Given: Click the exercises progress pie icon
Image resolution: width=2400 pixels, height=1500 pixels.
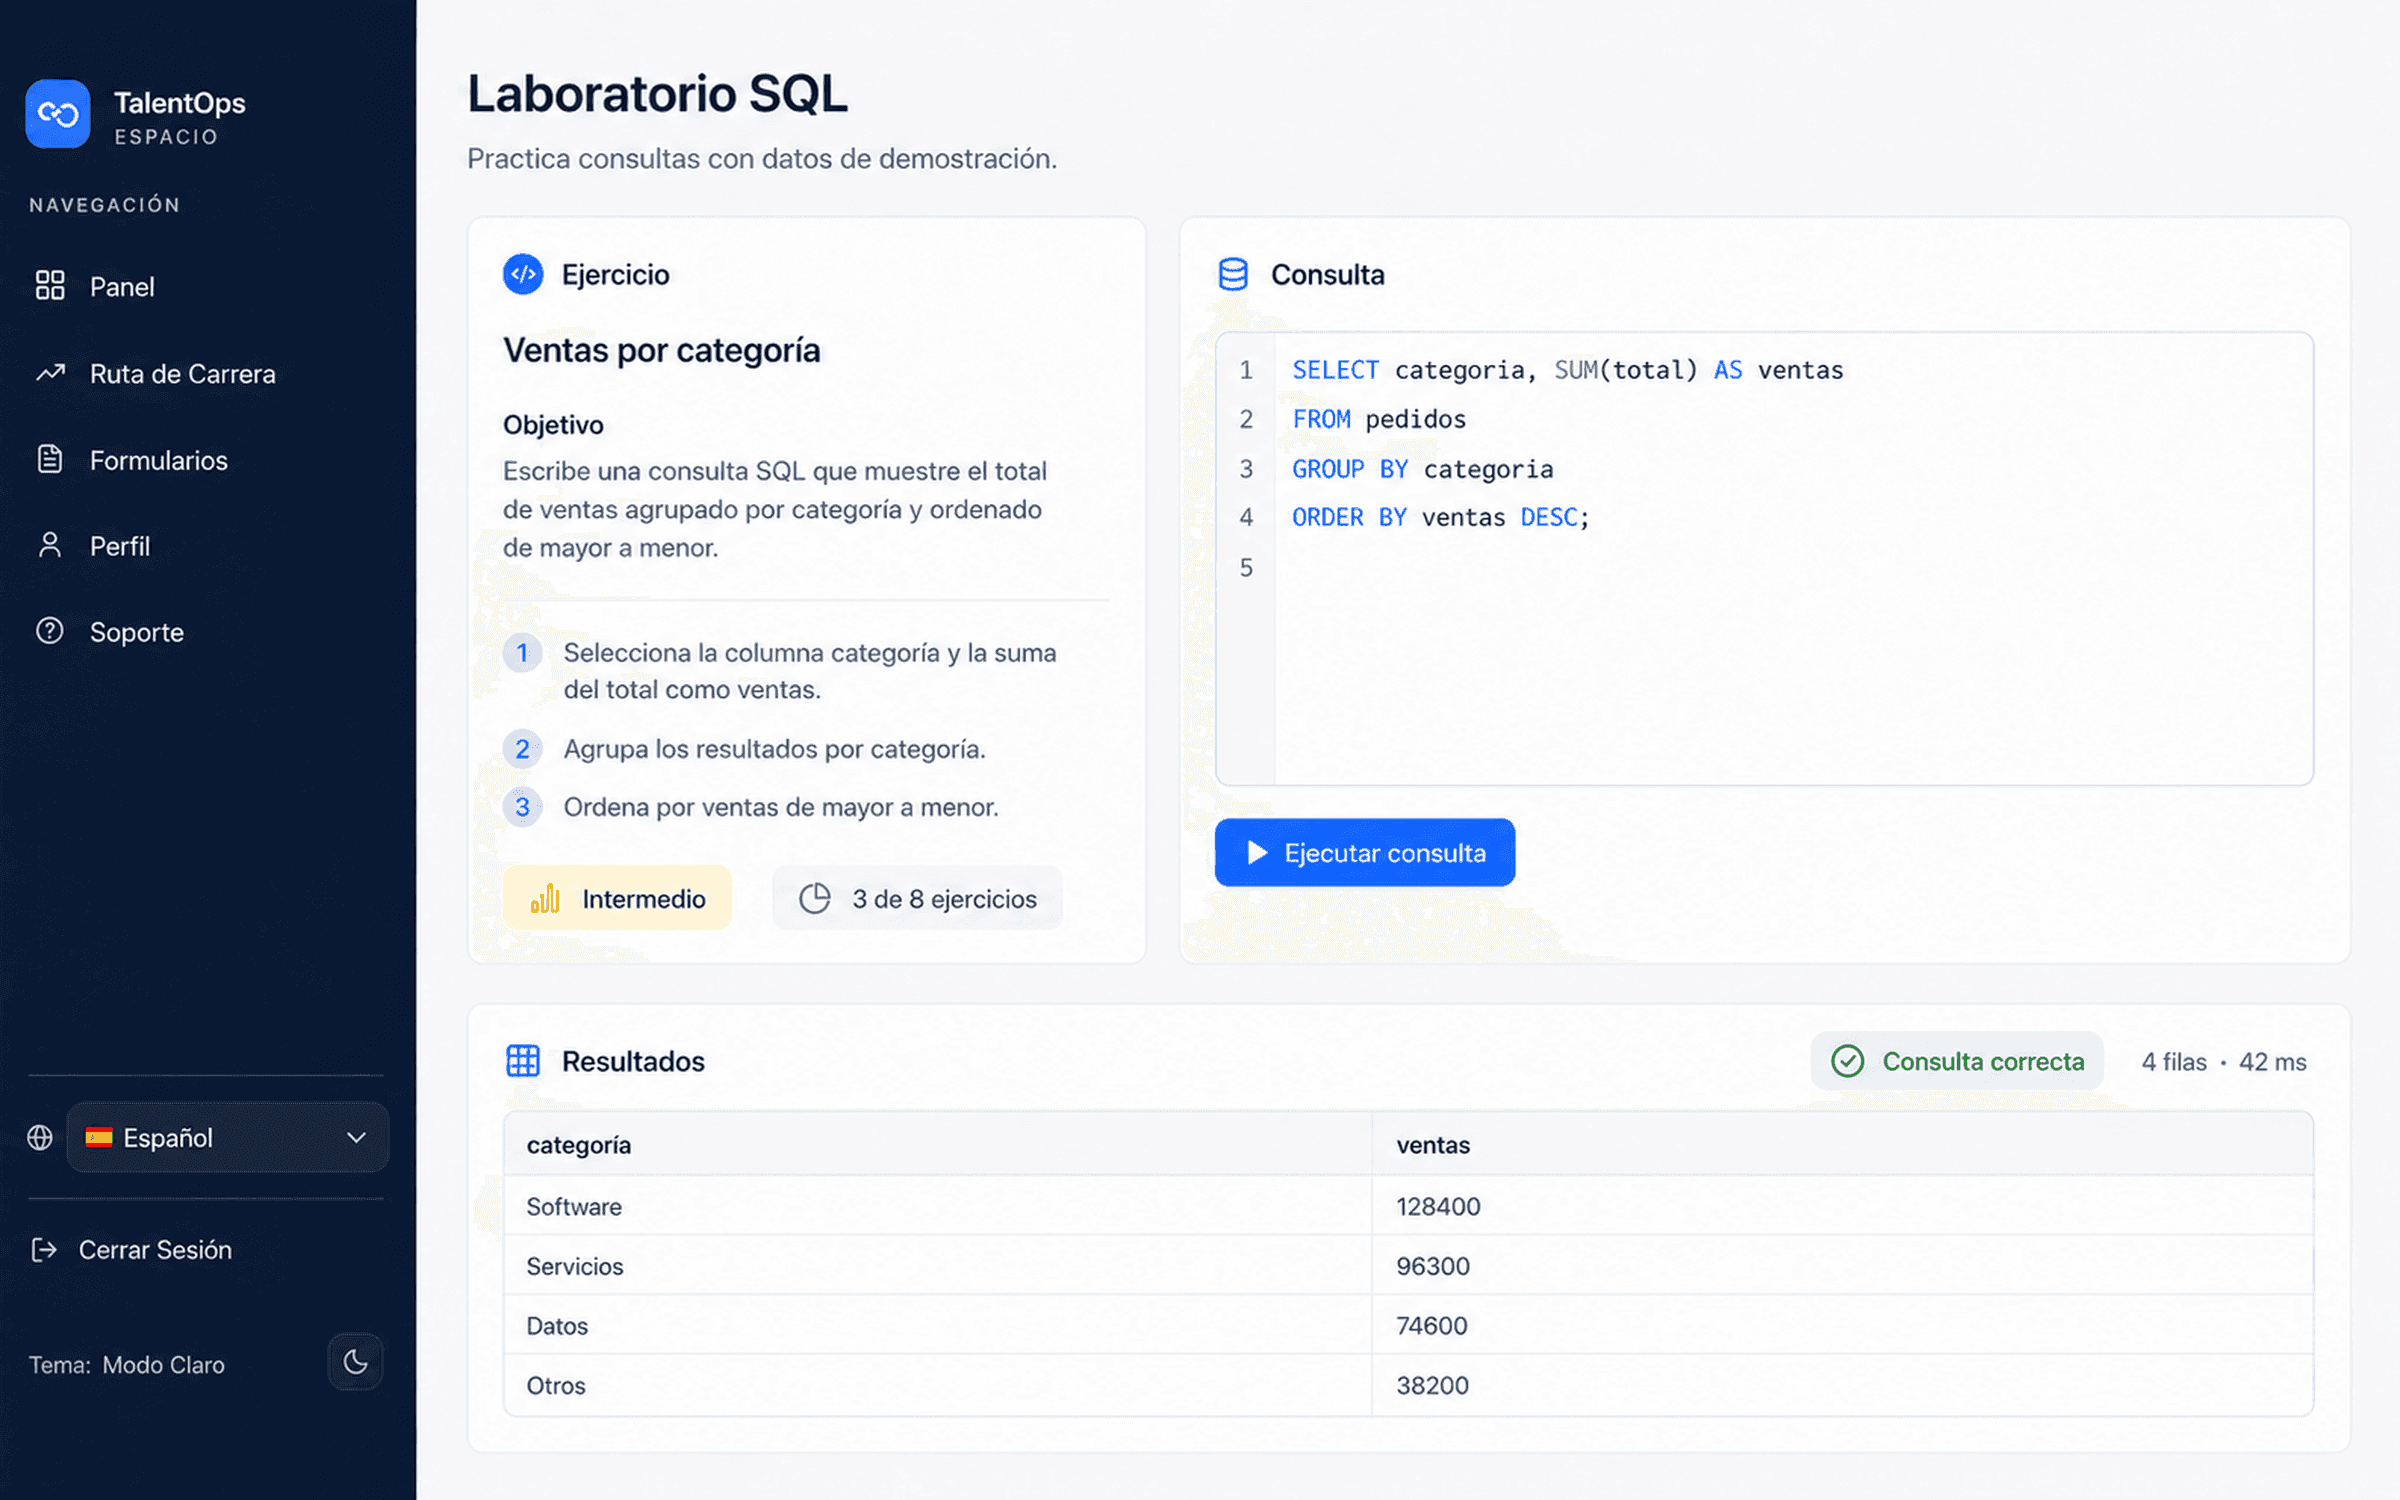Looking at the screenshot, I should point(815,898).
